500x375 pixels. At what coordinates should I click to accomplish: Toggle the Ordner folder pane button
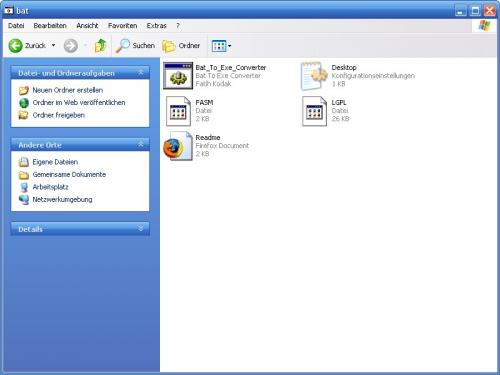coord(181,46)
